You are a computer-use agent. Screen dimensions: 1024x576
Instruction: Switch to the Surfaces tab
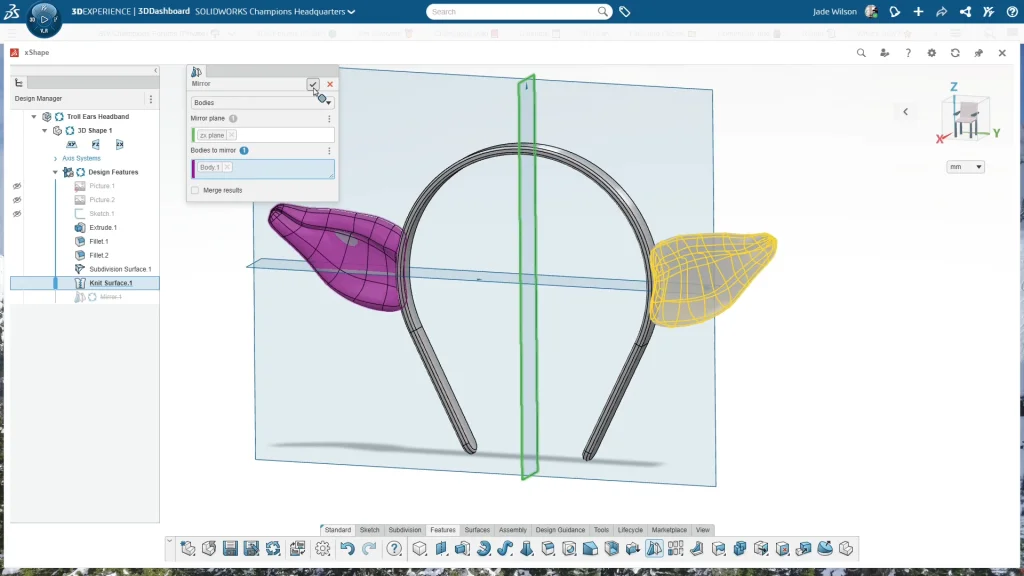pos(477,530)
